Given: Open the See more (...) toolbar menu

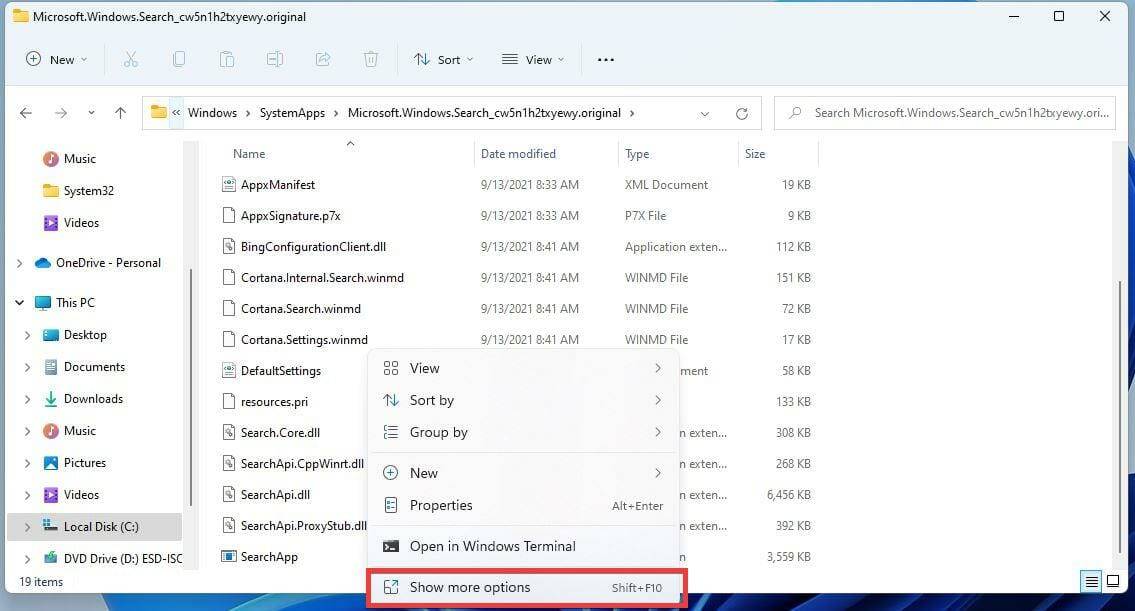Looking at the screenshot, I should tap(605, 60).
